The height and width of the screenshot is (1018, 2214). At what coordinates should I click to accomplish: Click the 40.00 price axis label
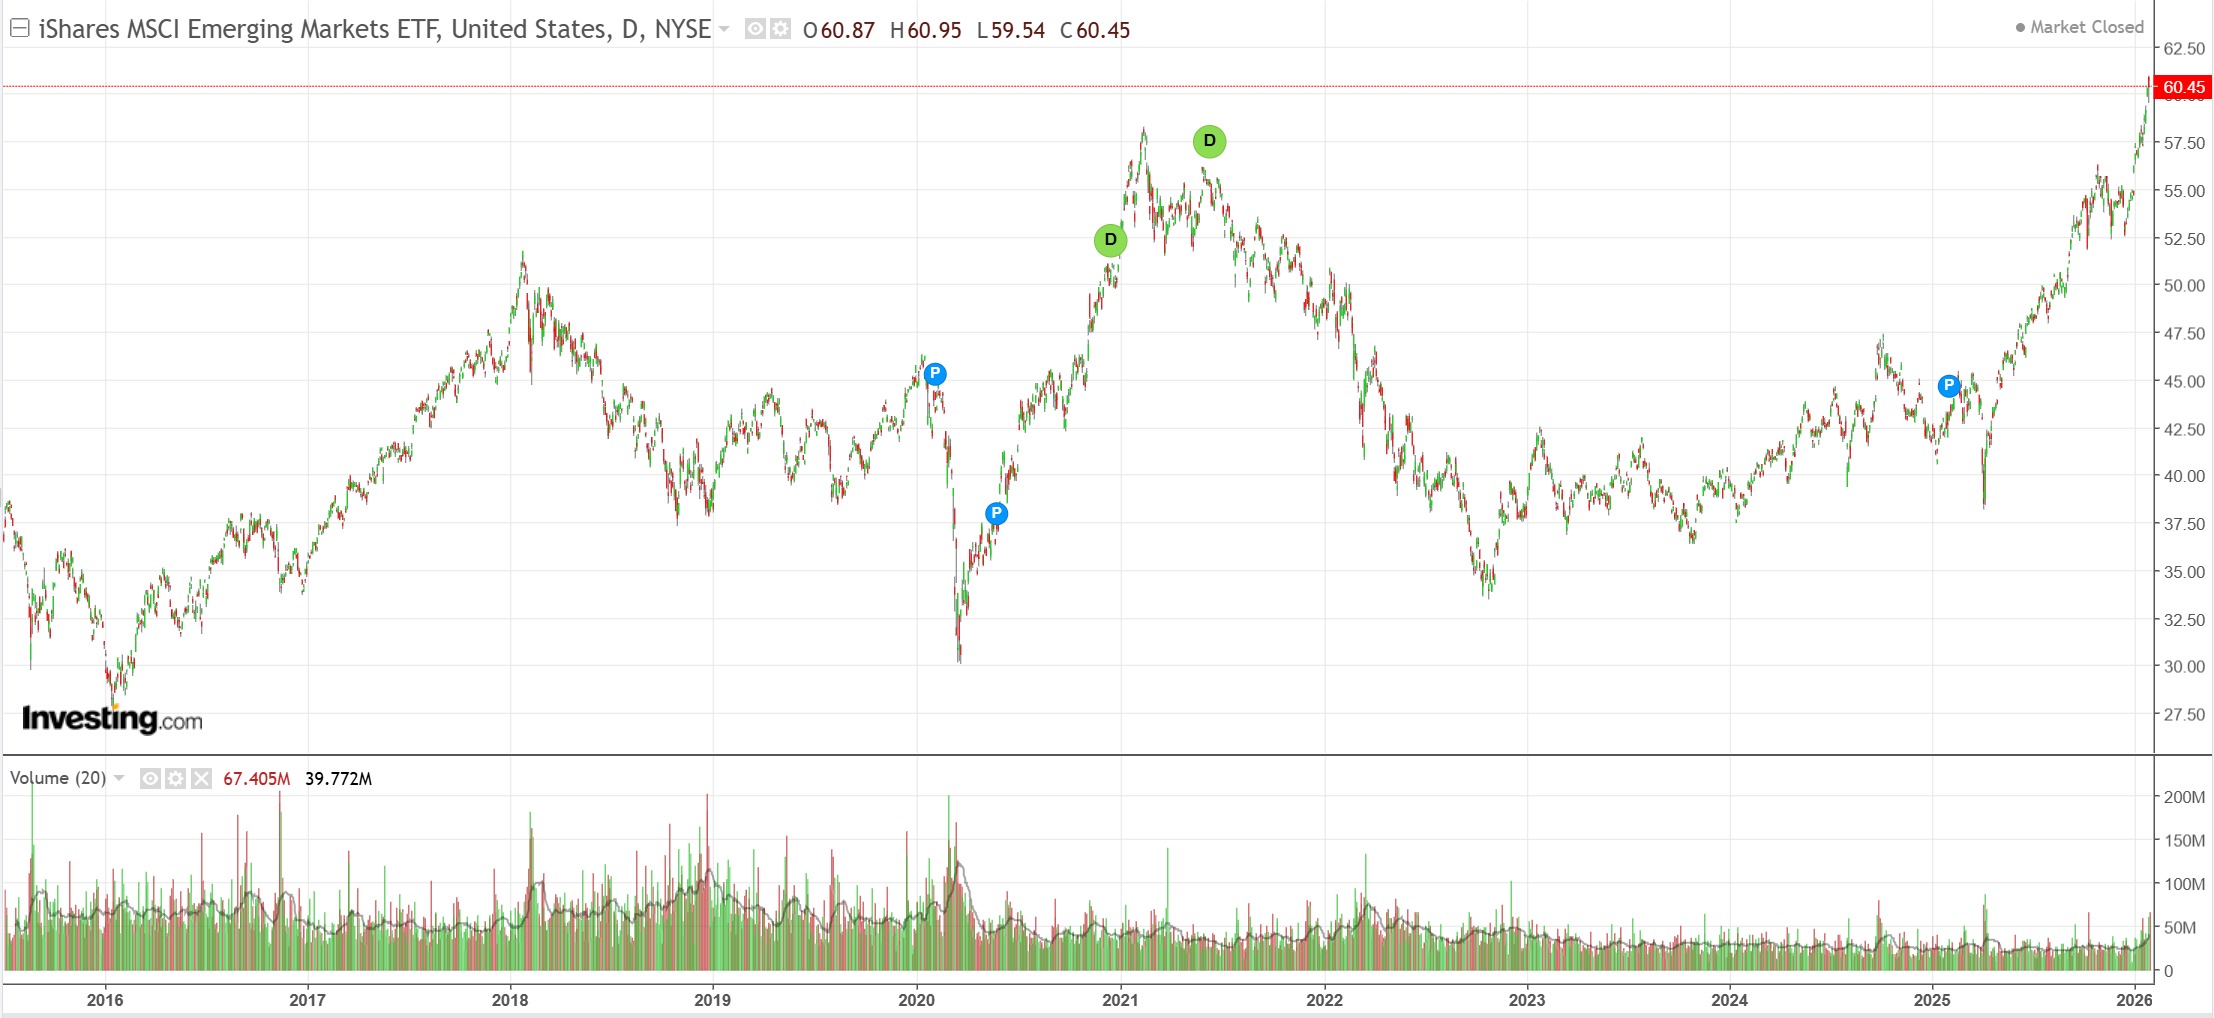2184,476
